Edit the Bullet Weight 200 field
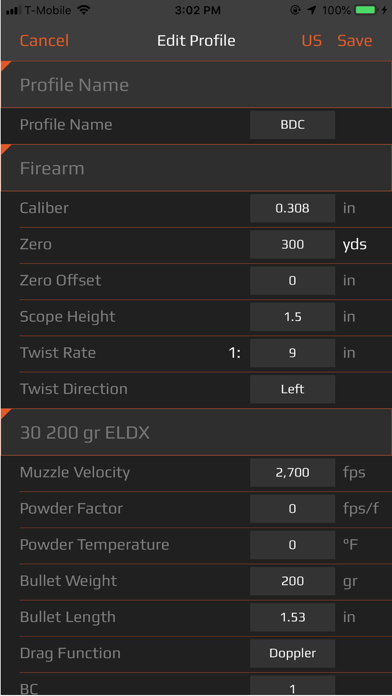 [293, 581]
